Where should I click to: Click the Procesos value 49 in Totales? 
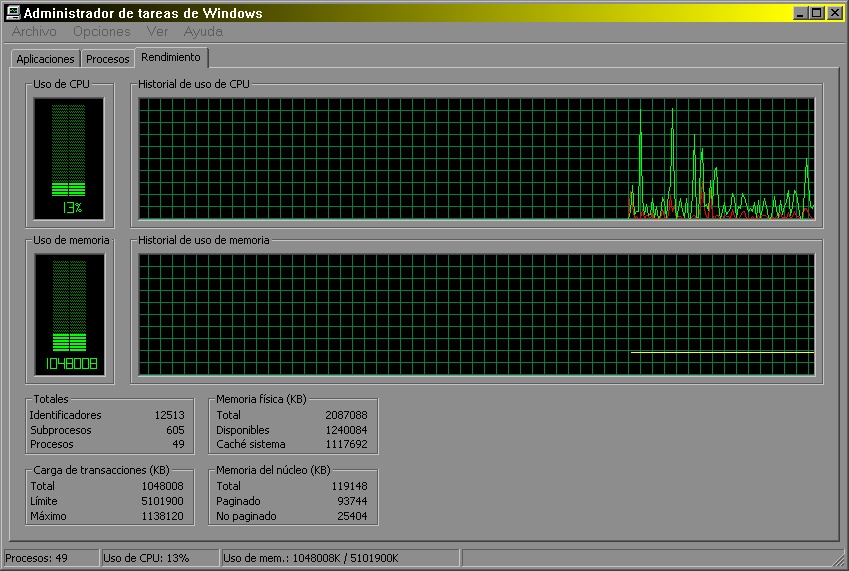pyautogui.click(x=179, y=444)
